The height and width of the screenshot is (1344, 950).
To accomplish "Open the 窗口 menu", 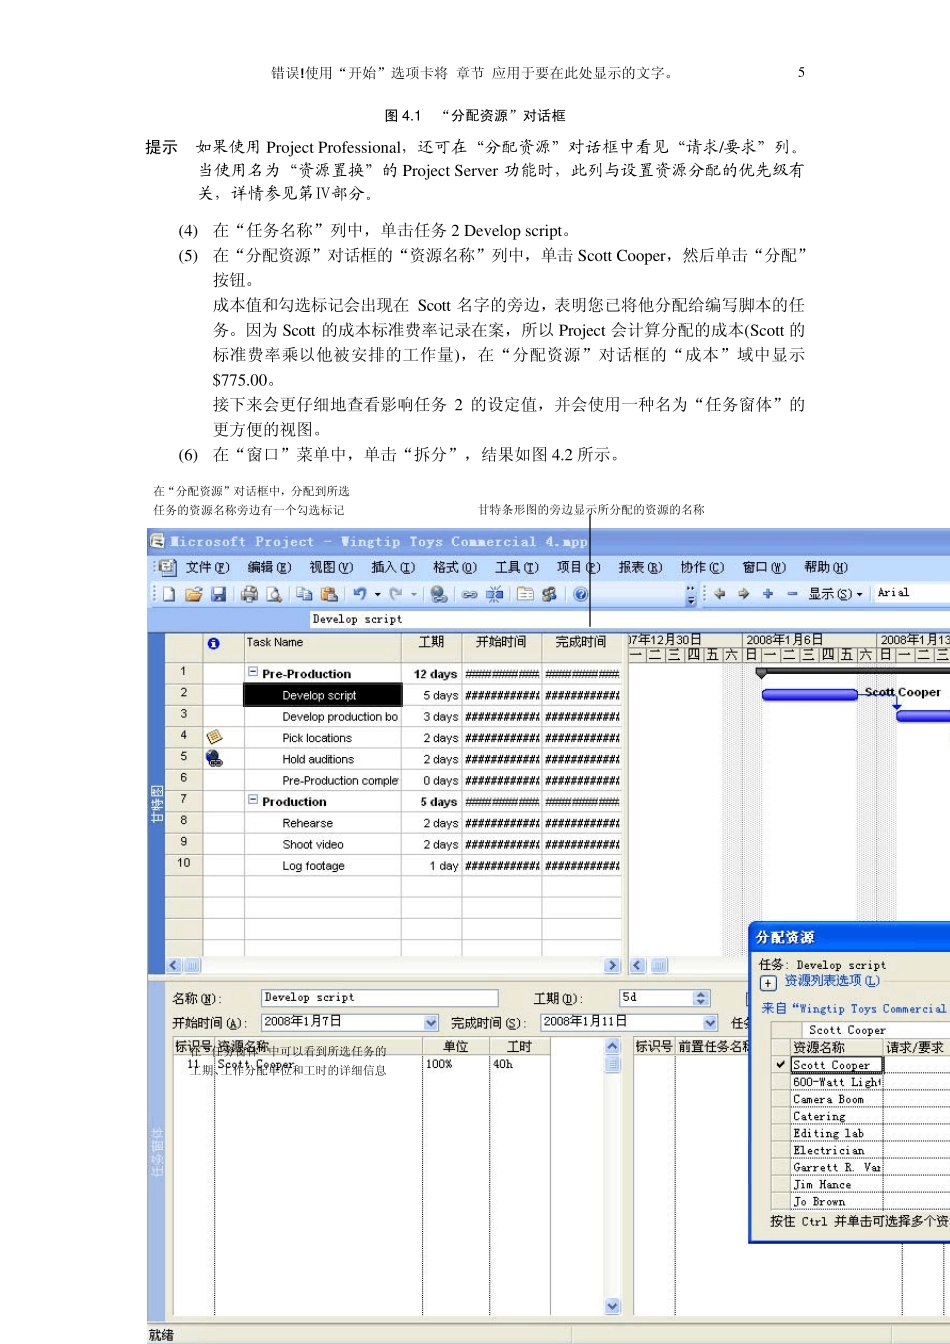I will 764,567.
